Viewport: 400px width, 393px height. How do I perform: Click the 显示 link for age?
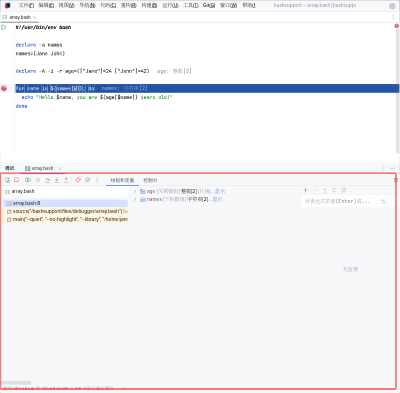point(220,191)
